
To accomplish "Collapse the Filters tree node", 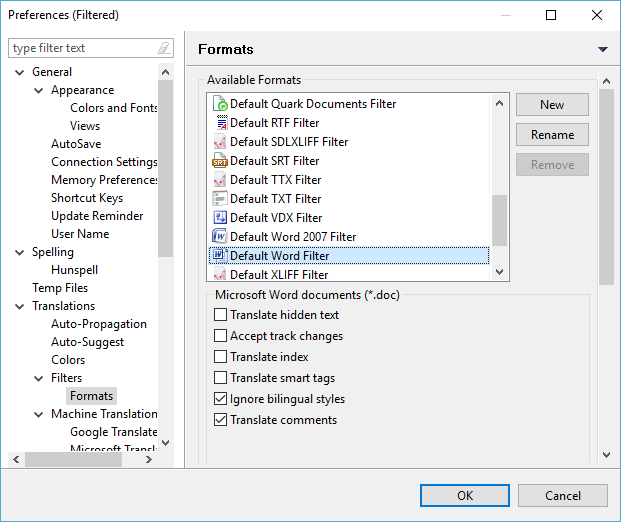I will [38, 379].
